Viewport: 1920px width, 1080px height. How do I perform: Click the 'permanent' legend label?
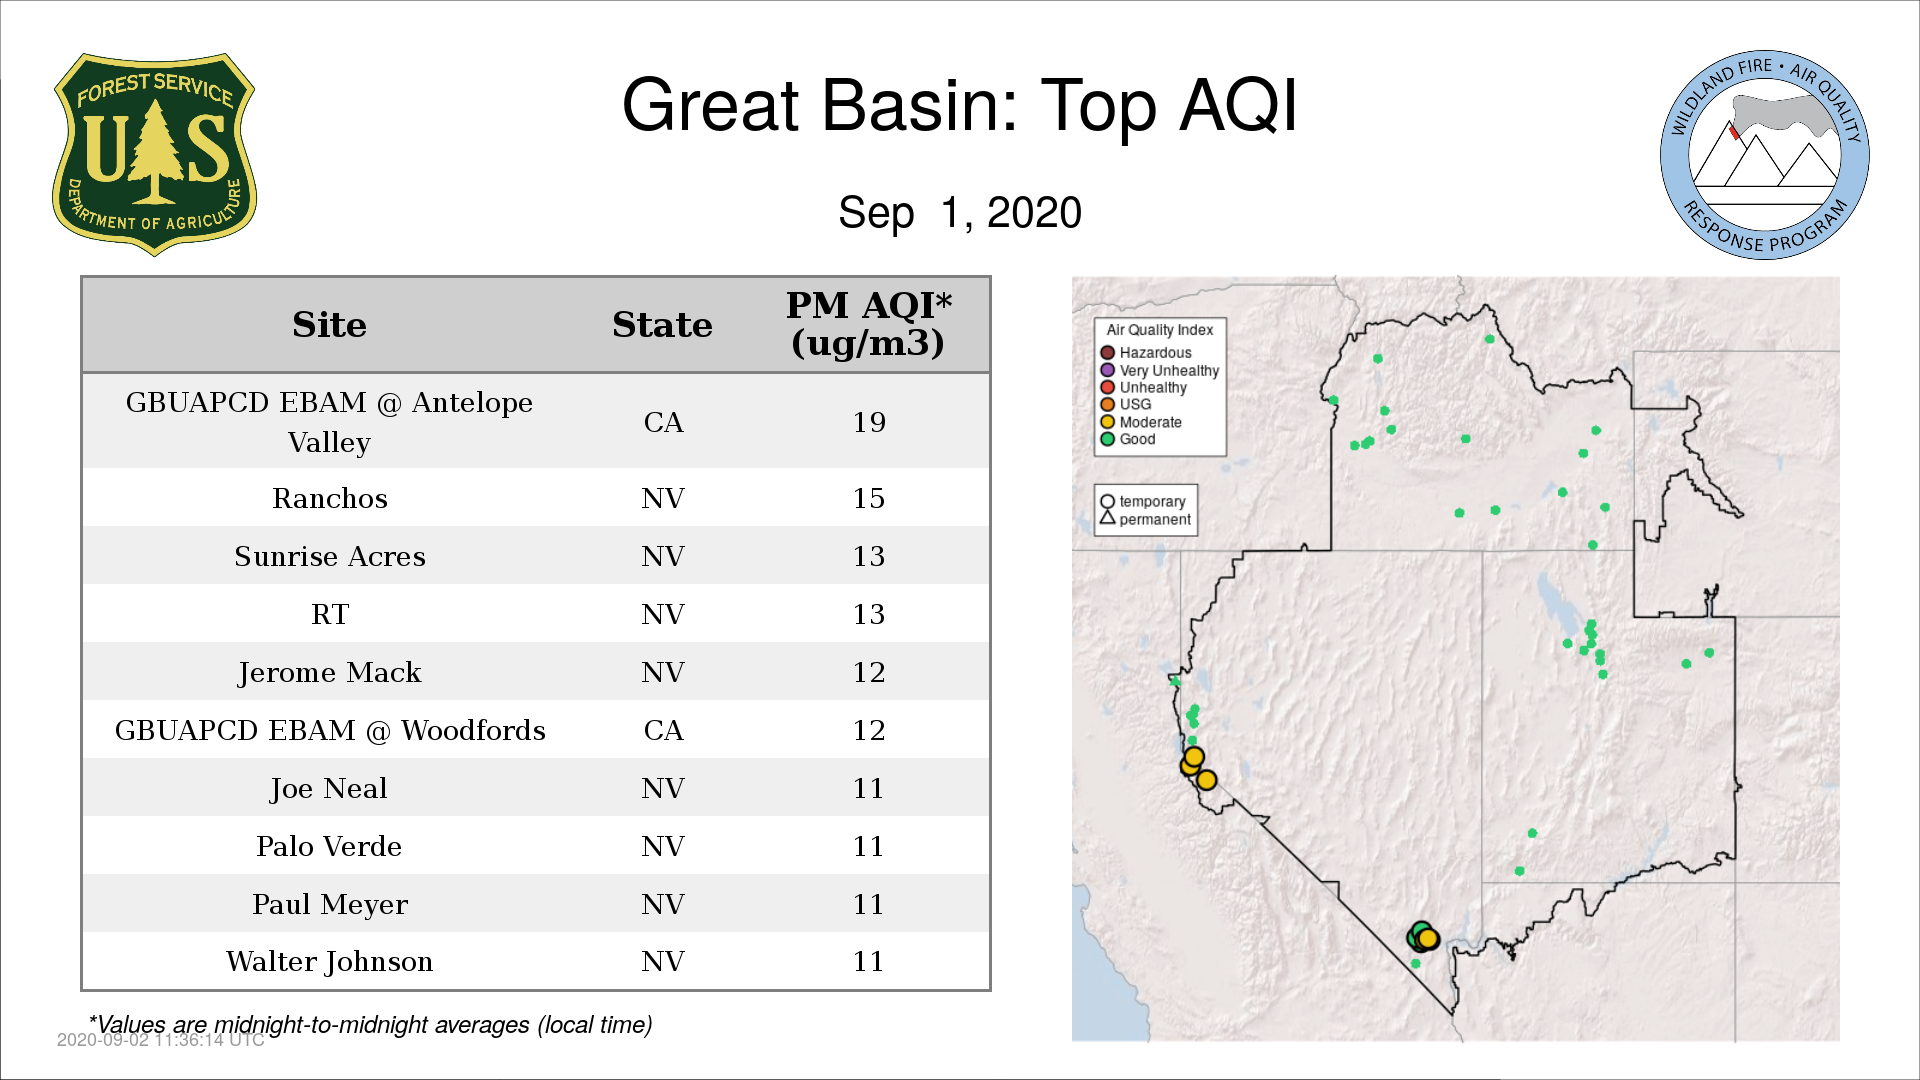(1155, 519)
